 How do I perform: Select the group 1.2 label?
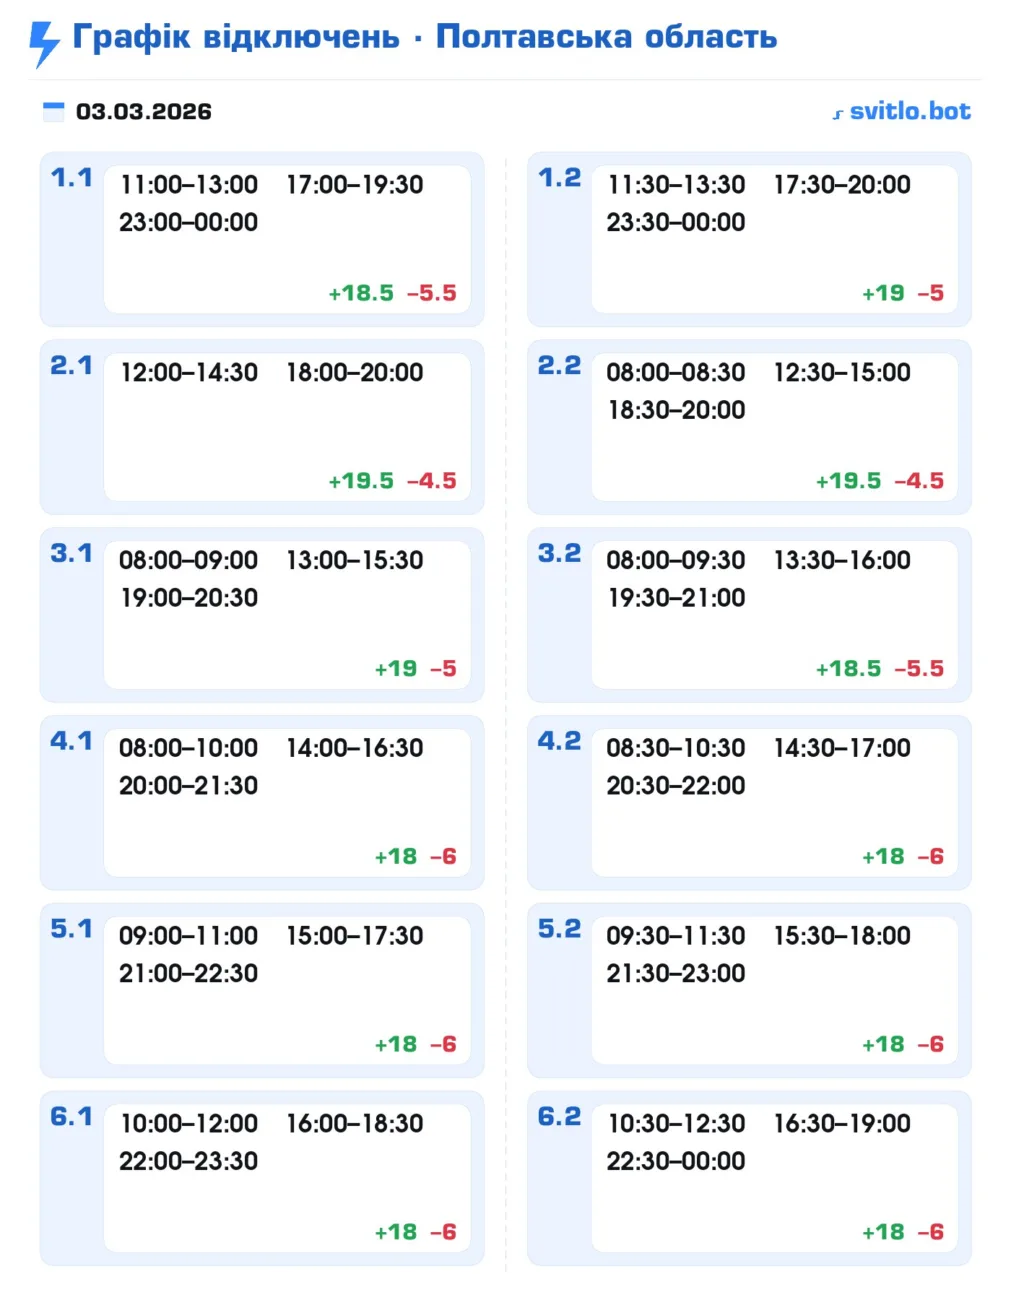click(x=559, y=178)
